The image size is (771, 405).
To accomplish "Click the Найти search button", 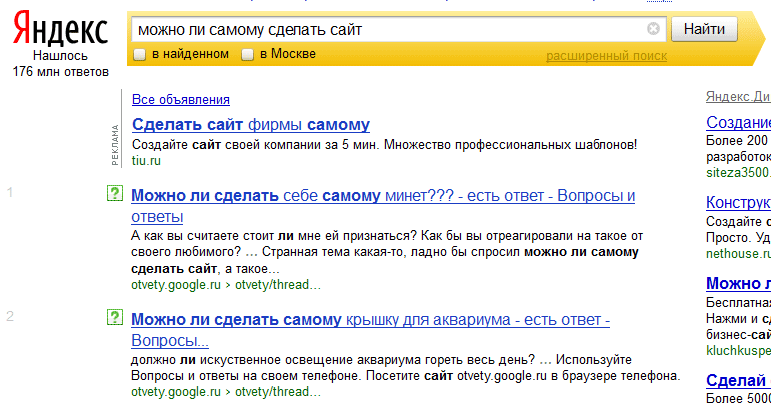I will (x=704, y=29).
